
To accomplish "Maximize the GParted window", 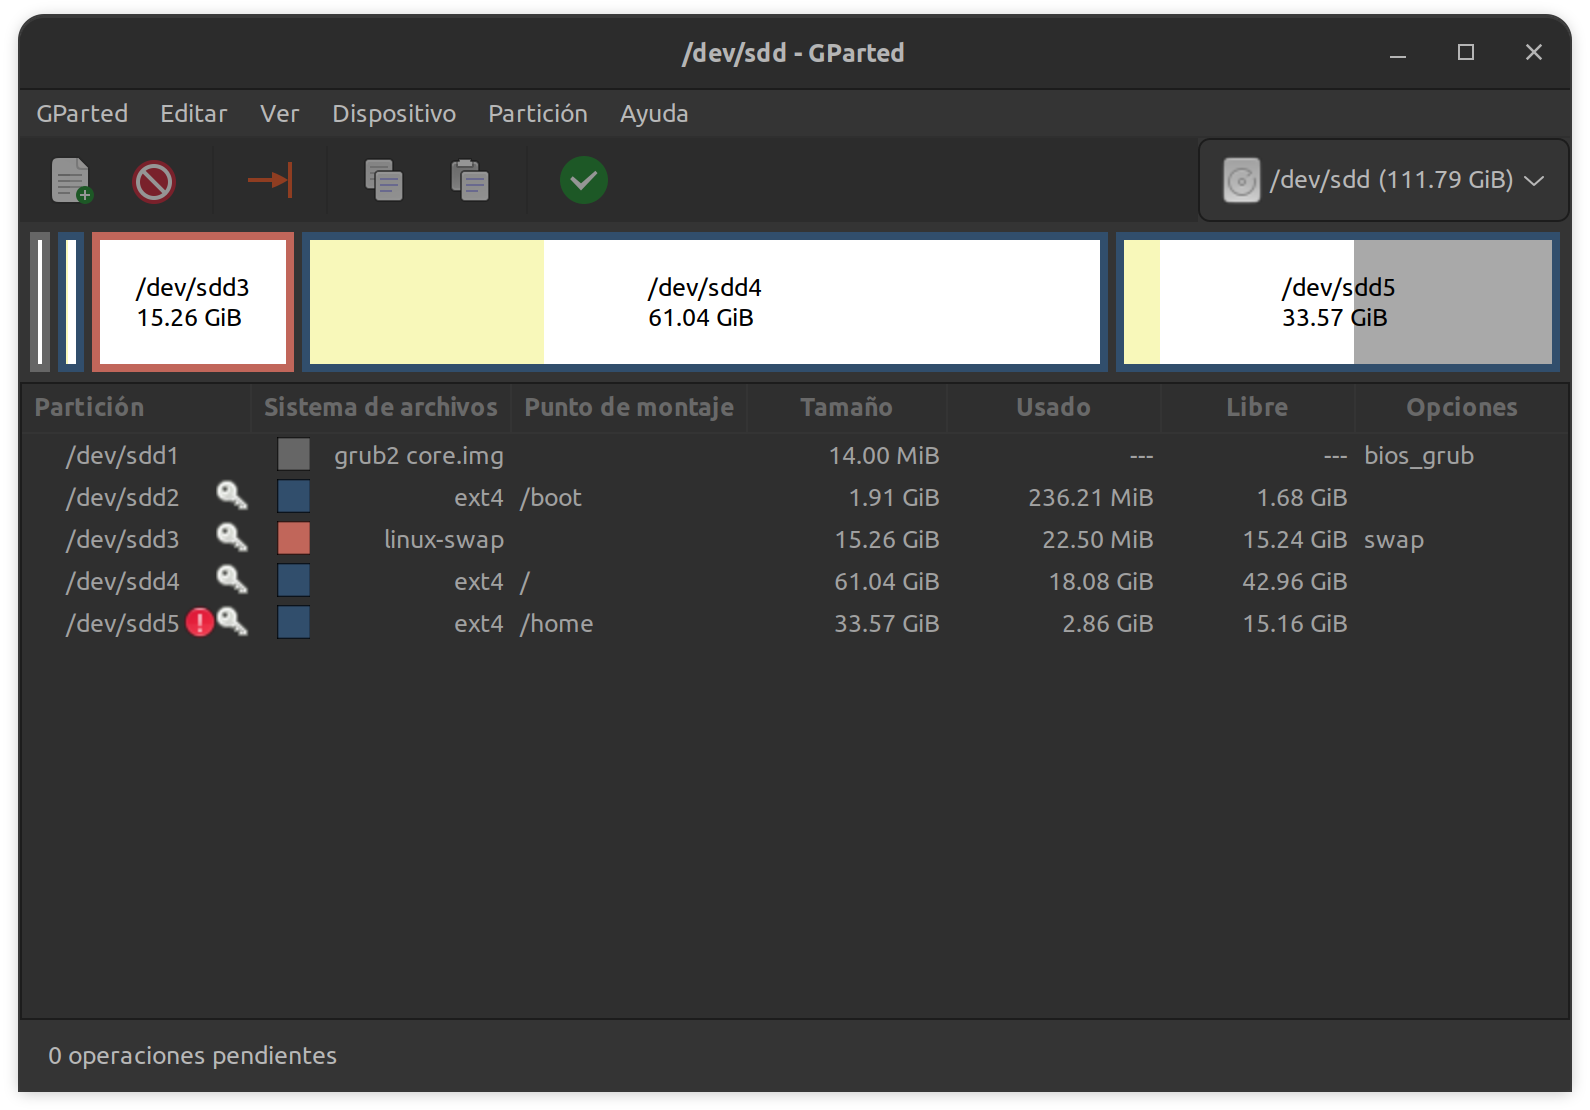I will pyautogui.click(x=1466, y=53).
